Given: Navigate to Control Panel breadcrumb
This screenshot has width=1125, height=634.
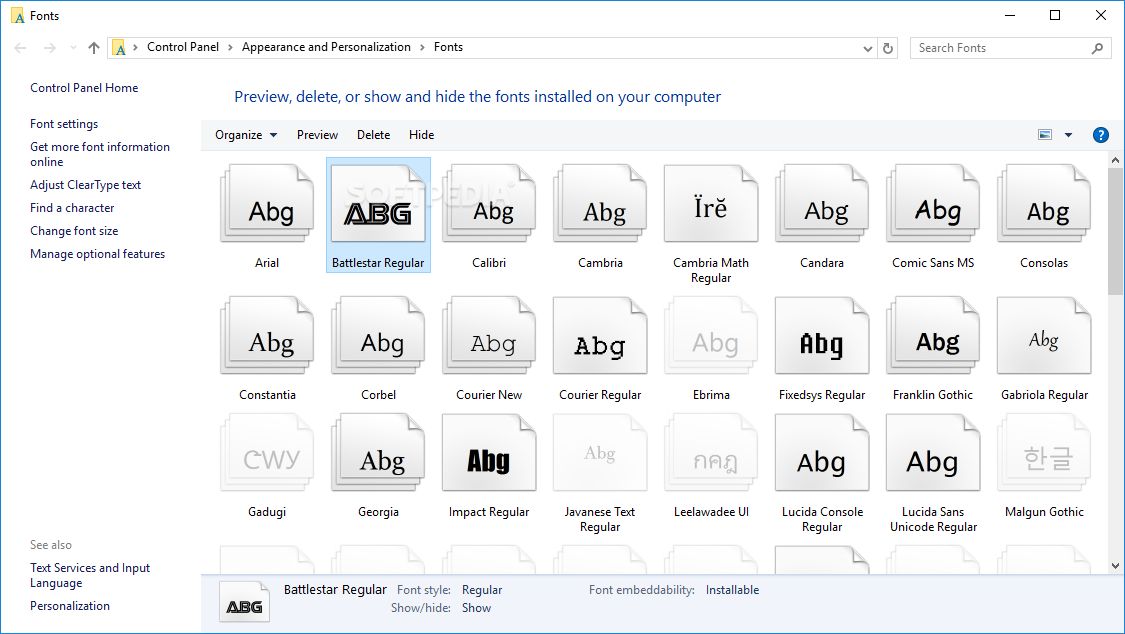Looking at the screenshot, I should 183,47.
